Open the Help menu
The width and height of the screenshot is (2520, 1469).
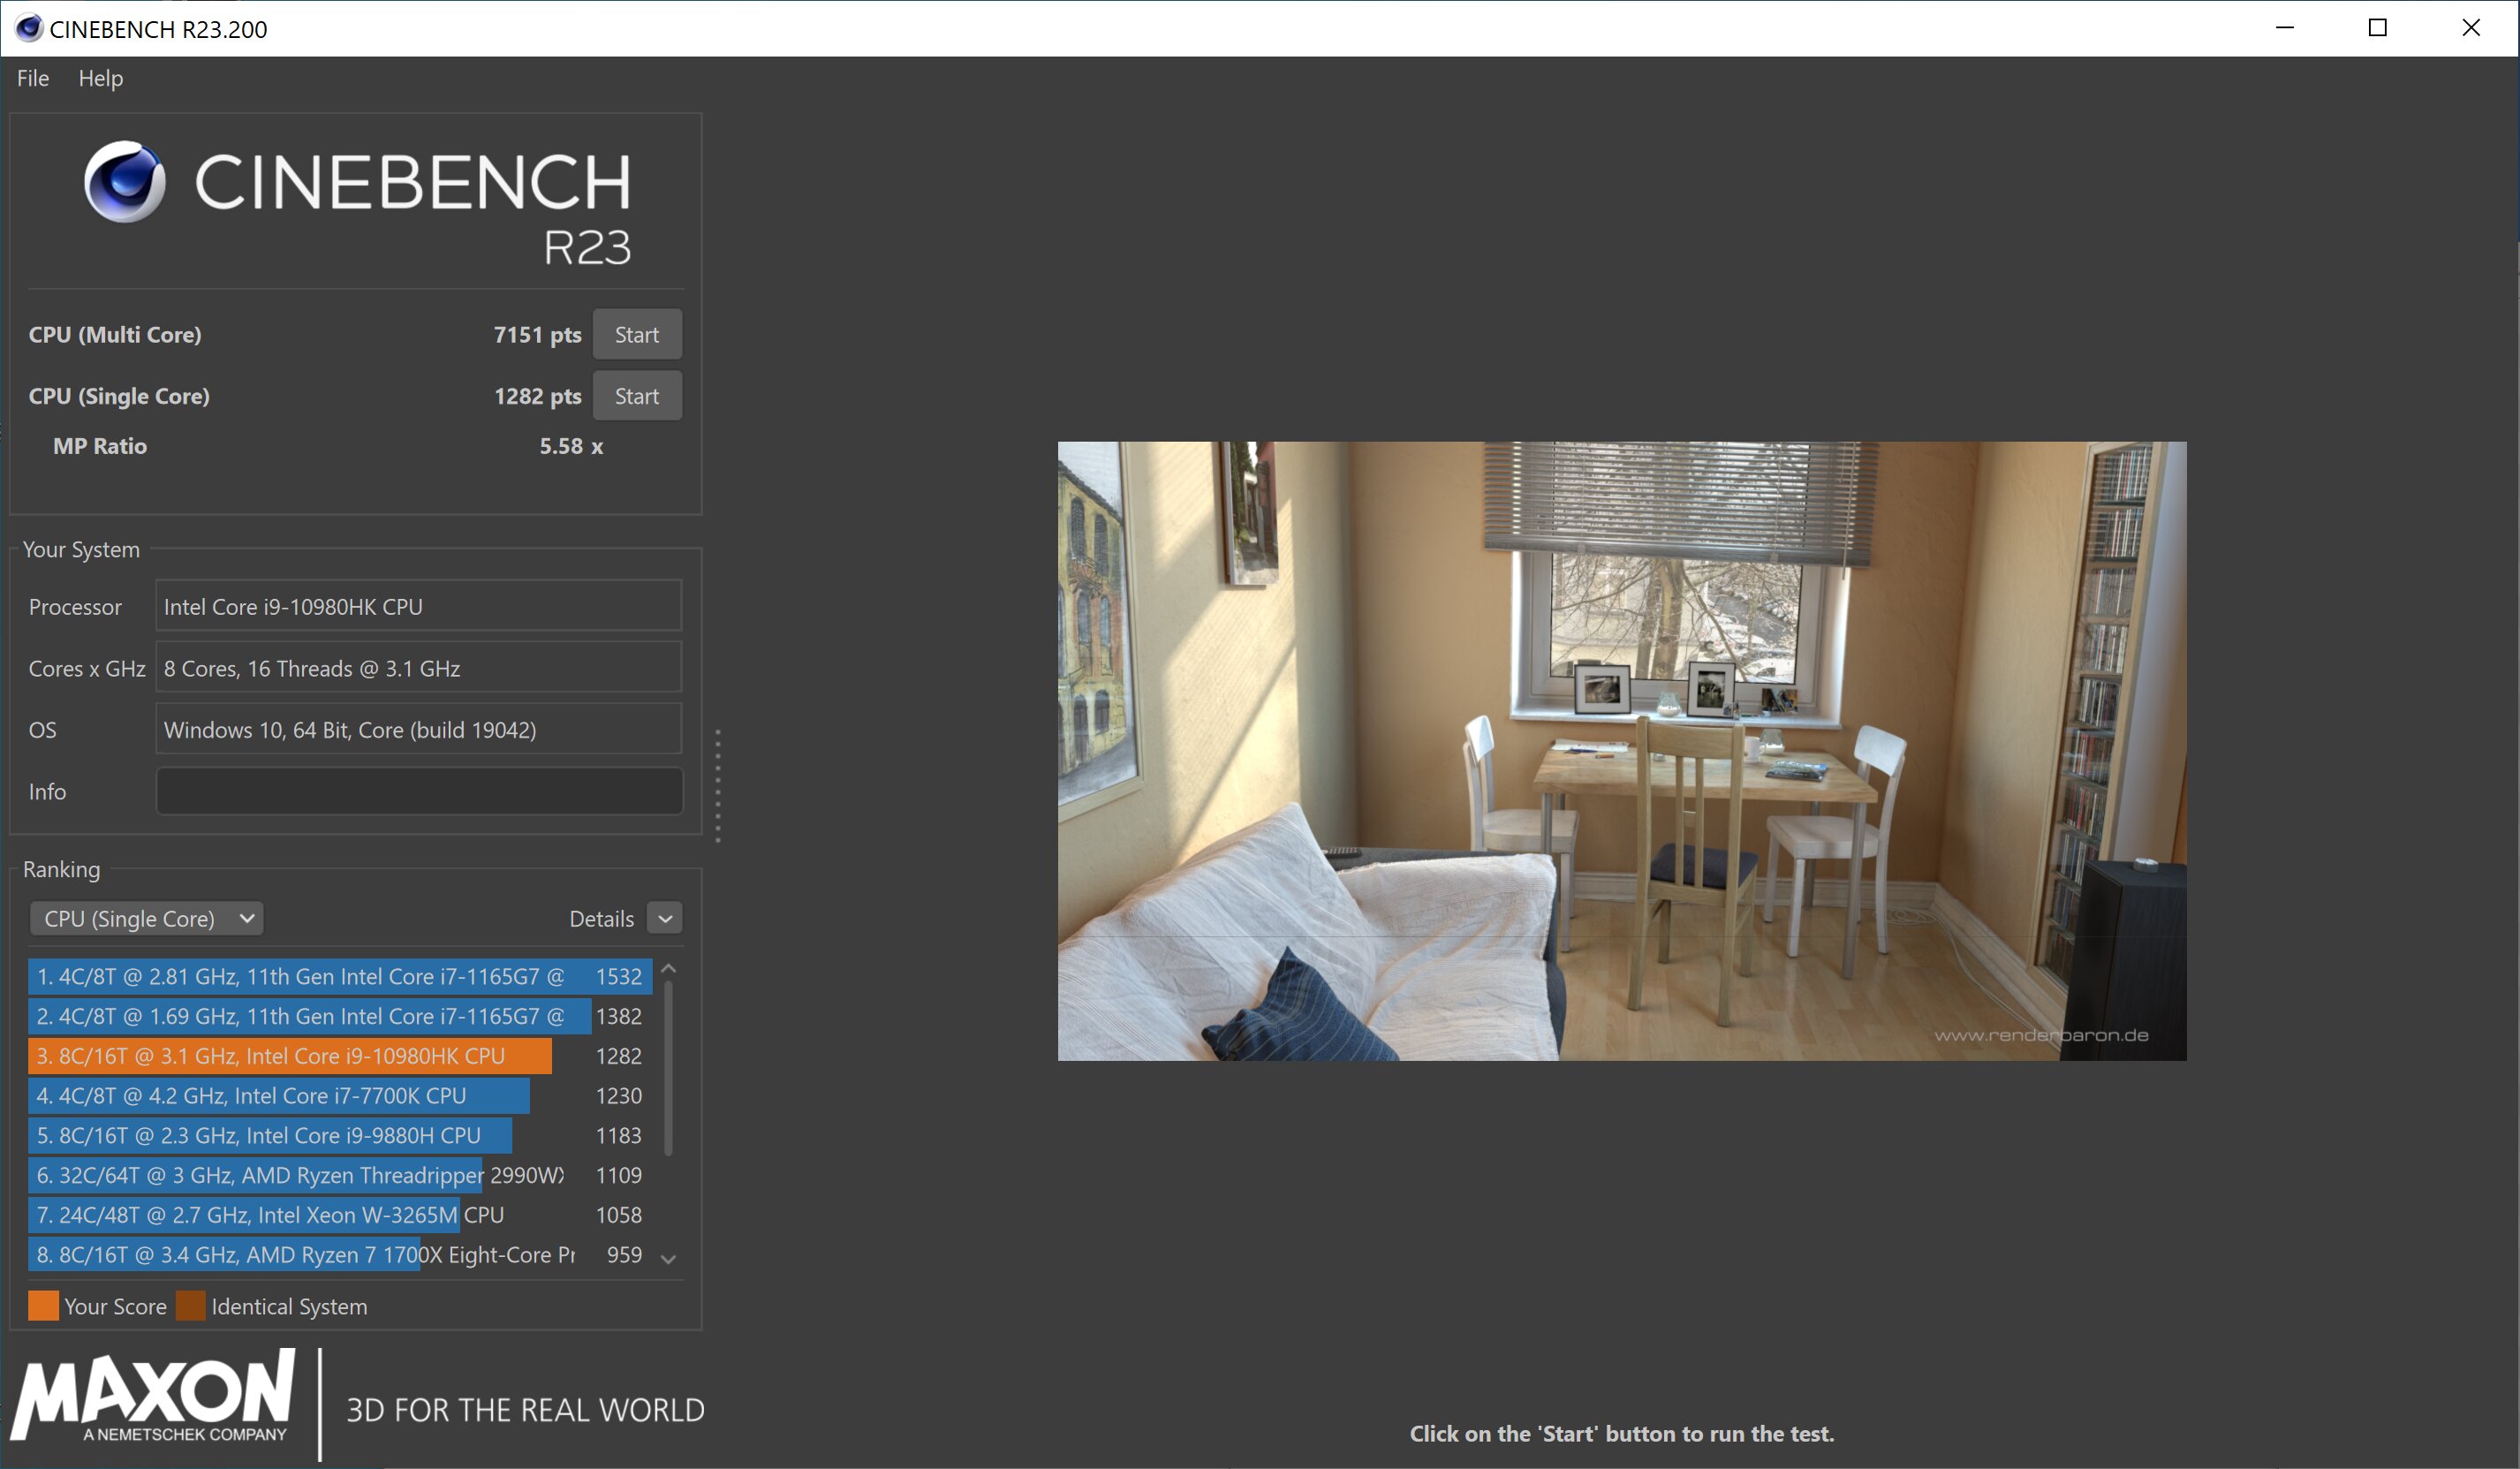click(101, 78)
